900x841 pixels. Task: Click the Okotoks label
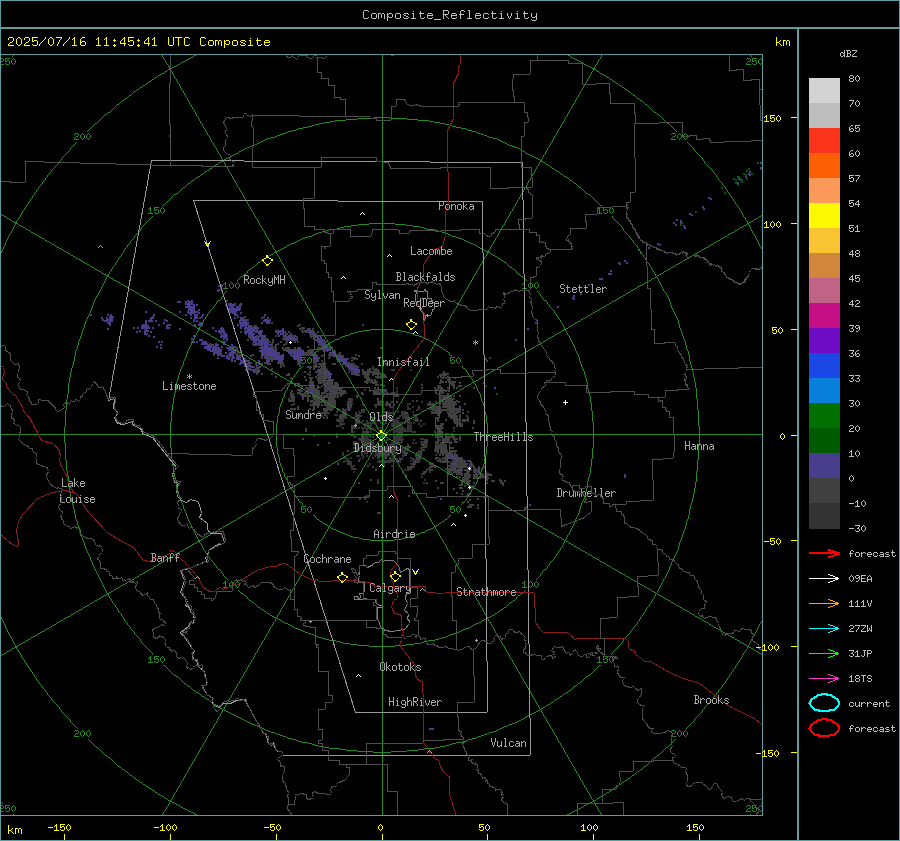(400, 667)
